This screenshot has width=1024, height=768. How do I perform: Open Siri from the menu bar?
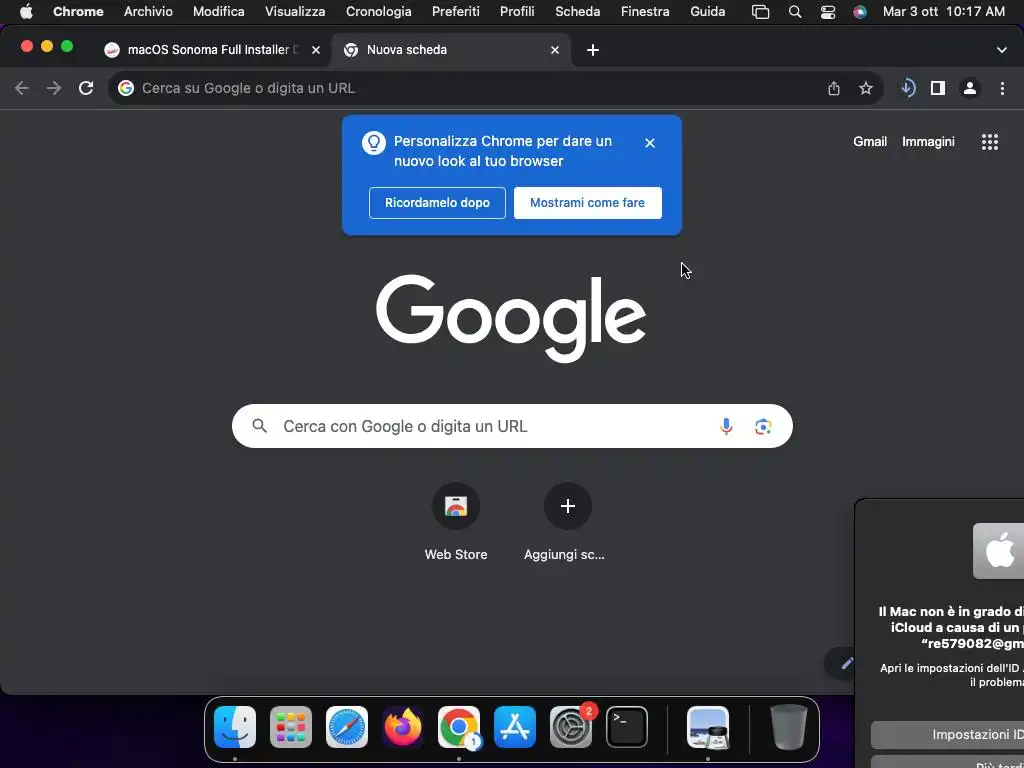860,12
